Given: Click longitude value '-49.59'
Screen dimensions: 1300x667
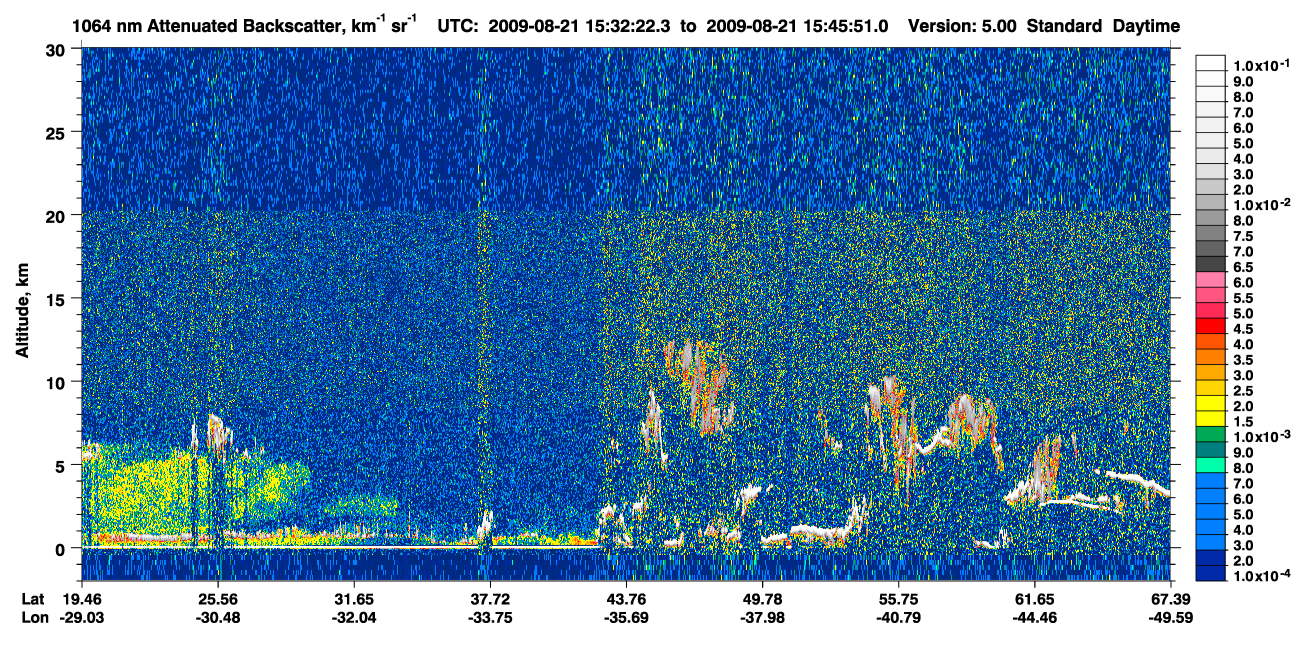Looking at the screenshot, I should coord(1171,617).
